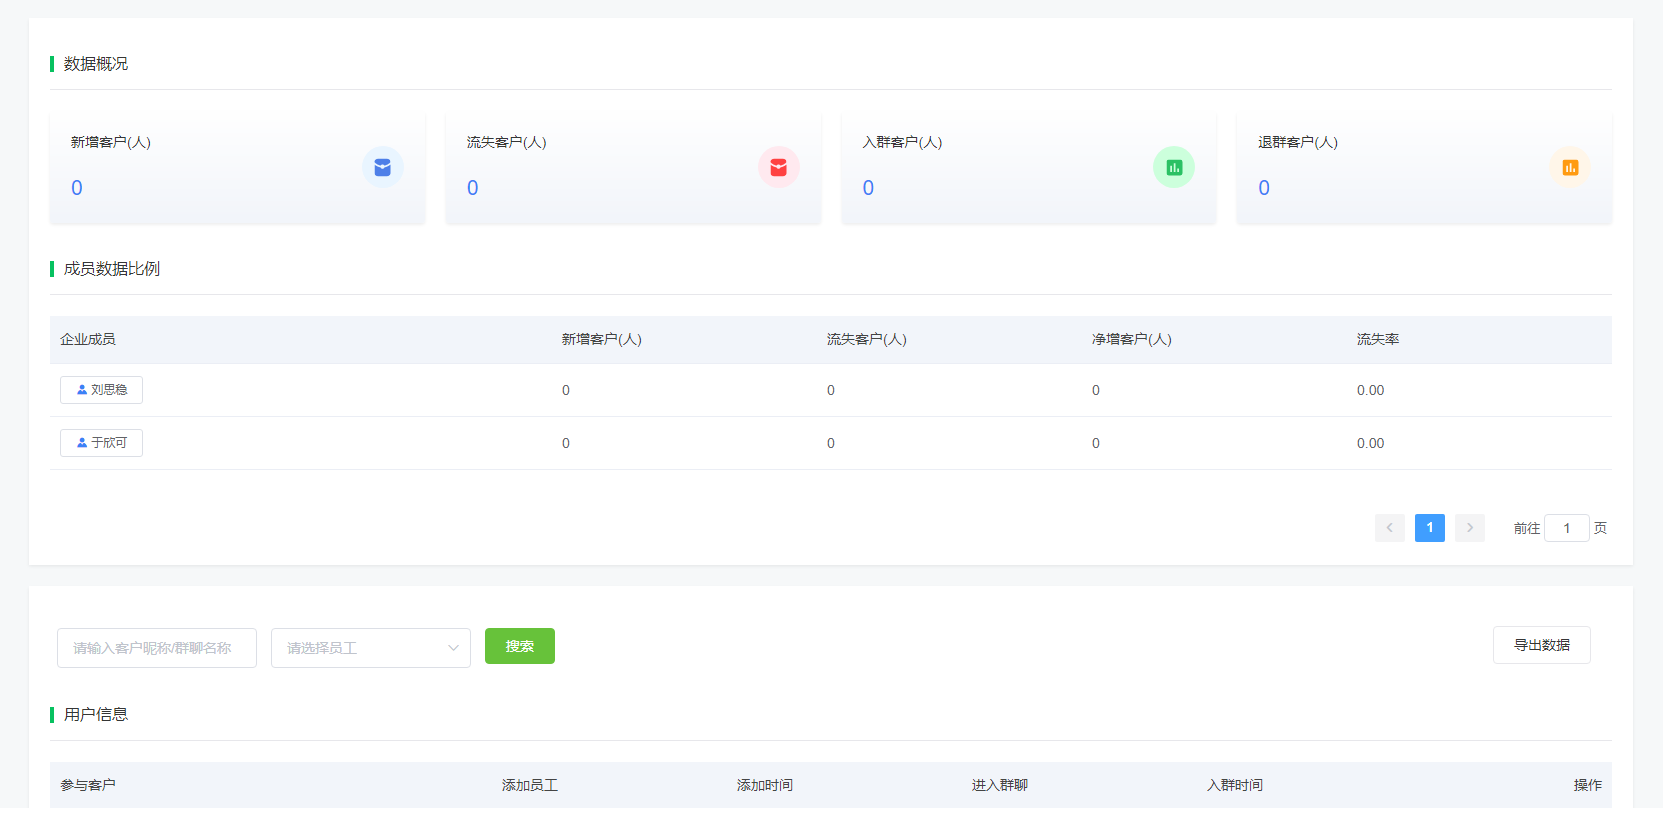Screen dimensions: 1663x824
Task: Click the 流失率 column header
Action: (1377, 340)
